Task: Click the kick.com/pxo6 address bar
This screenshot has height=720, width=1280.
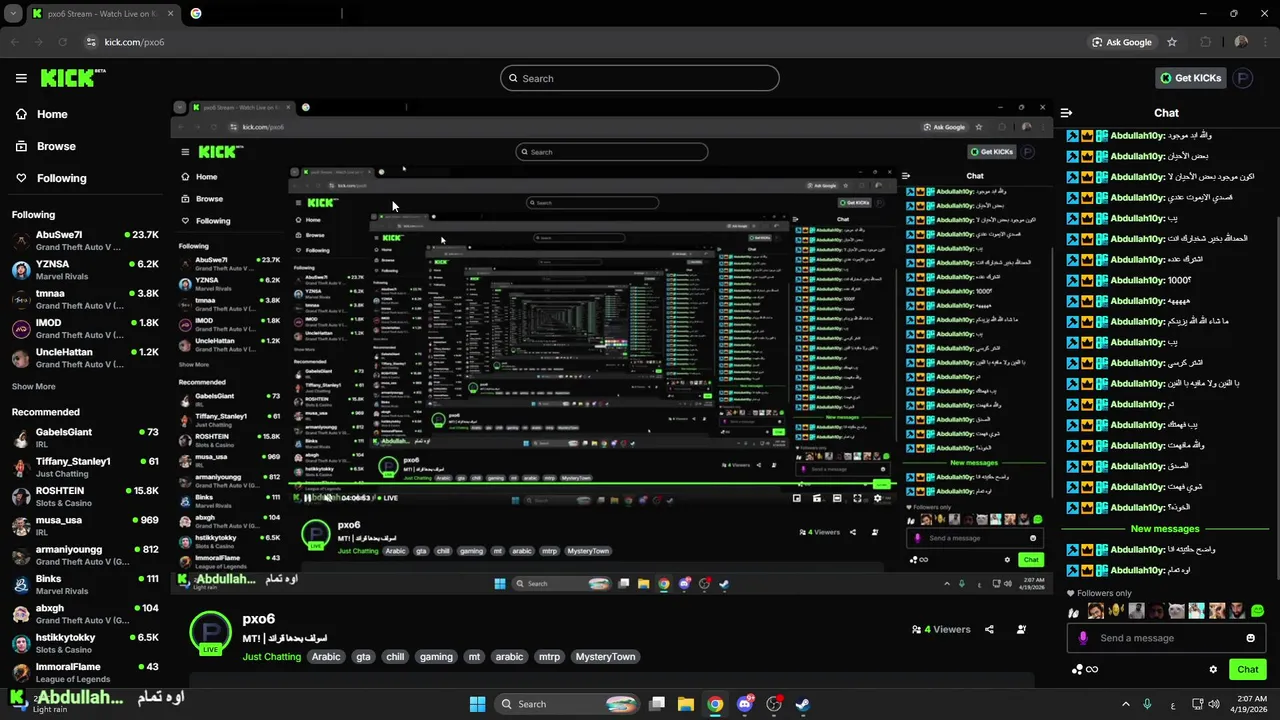Action: click(x=134, y=42)
